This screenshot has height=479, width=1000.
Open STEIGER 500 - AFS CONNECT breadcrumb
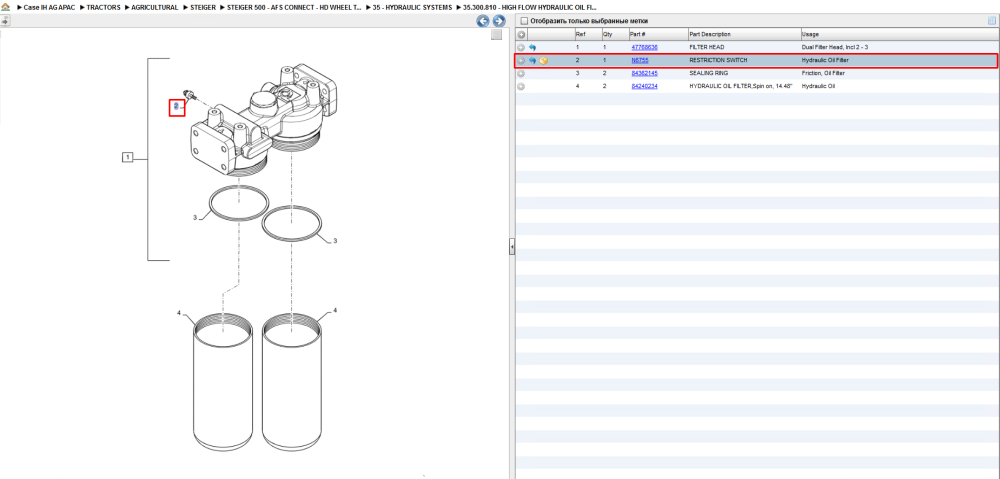coord(294,8)
